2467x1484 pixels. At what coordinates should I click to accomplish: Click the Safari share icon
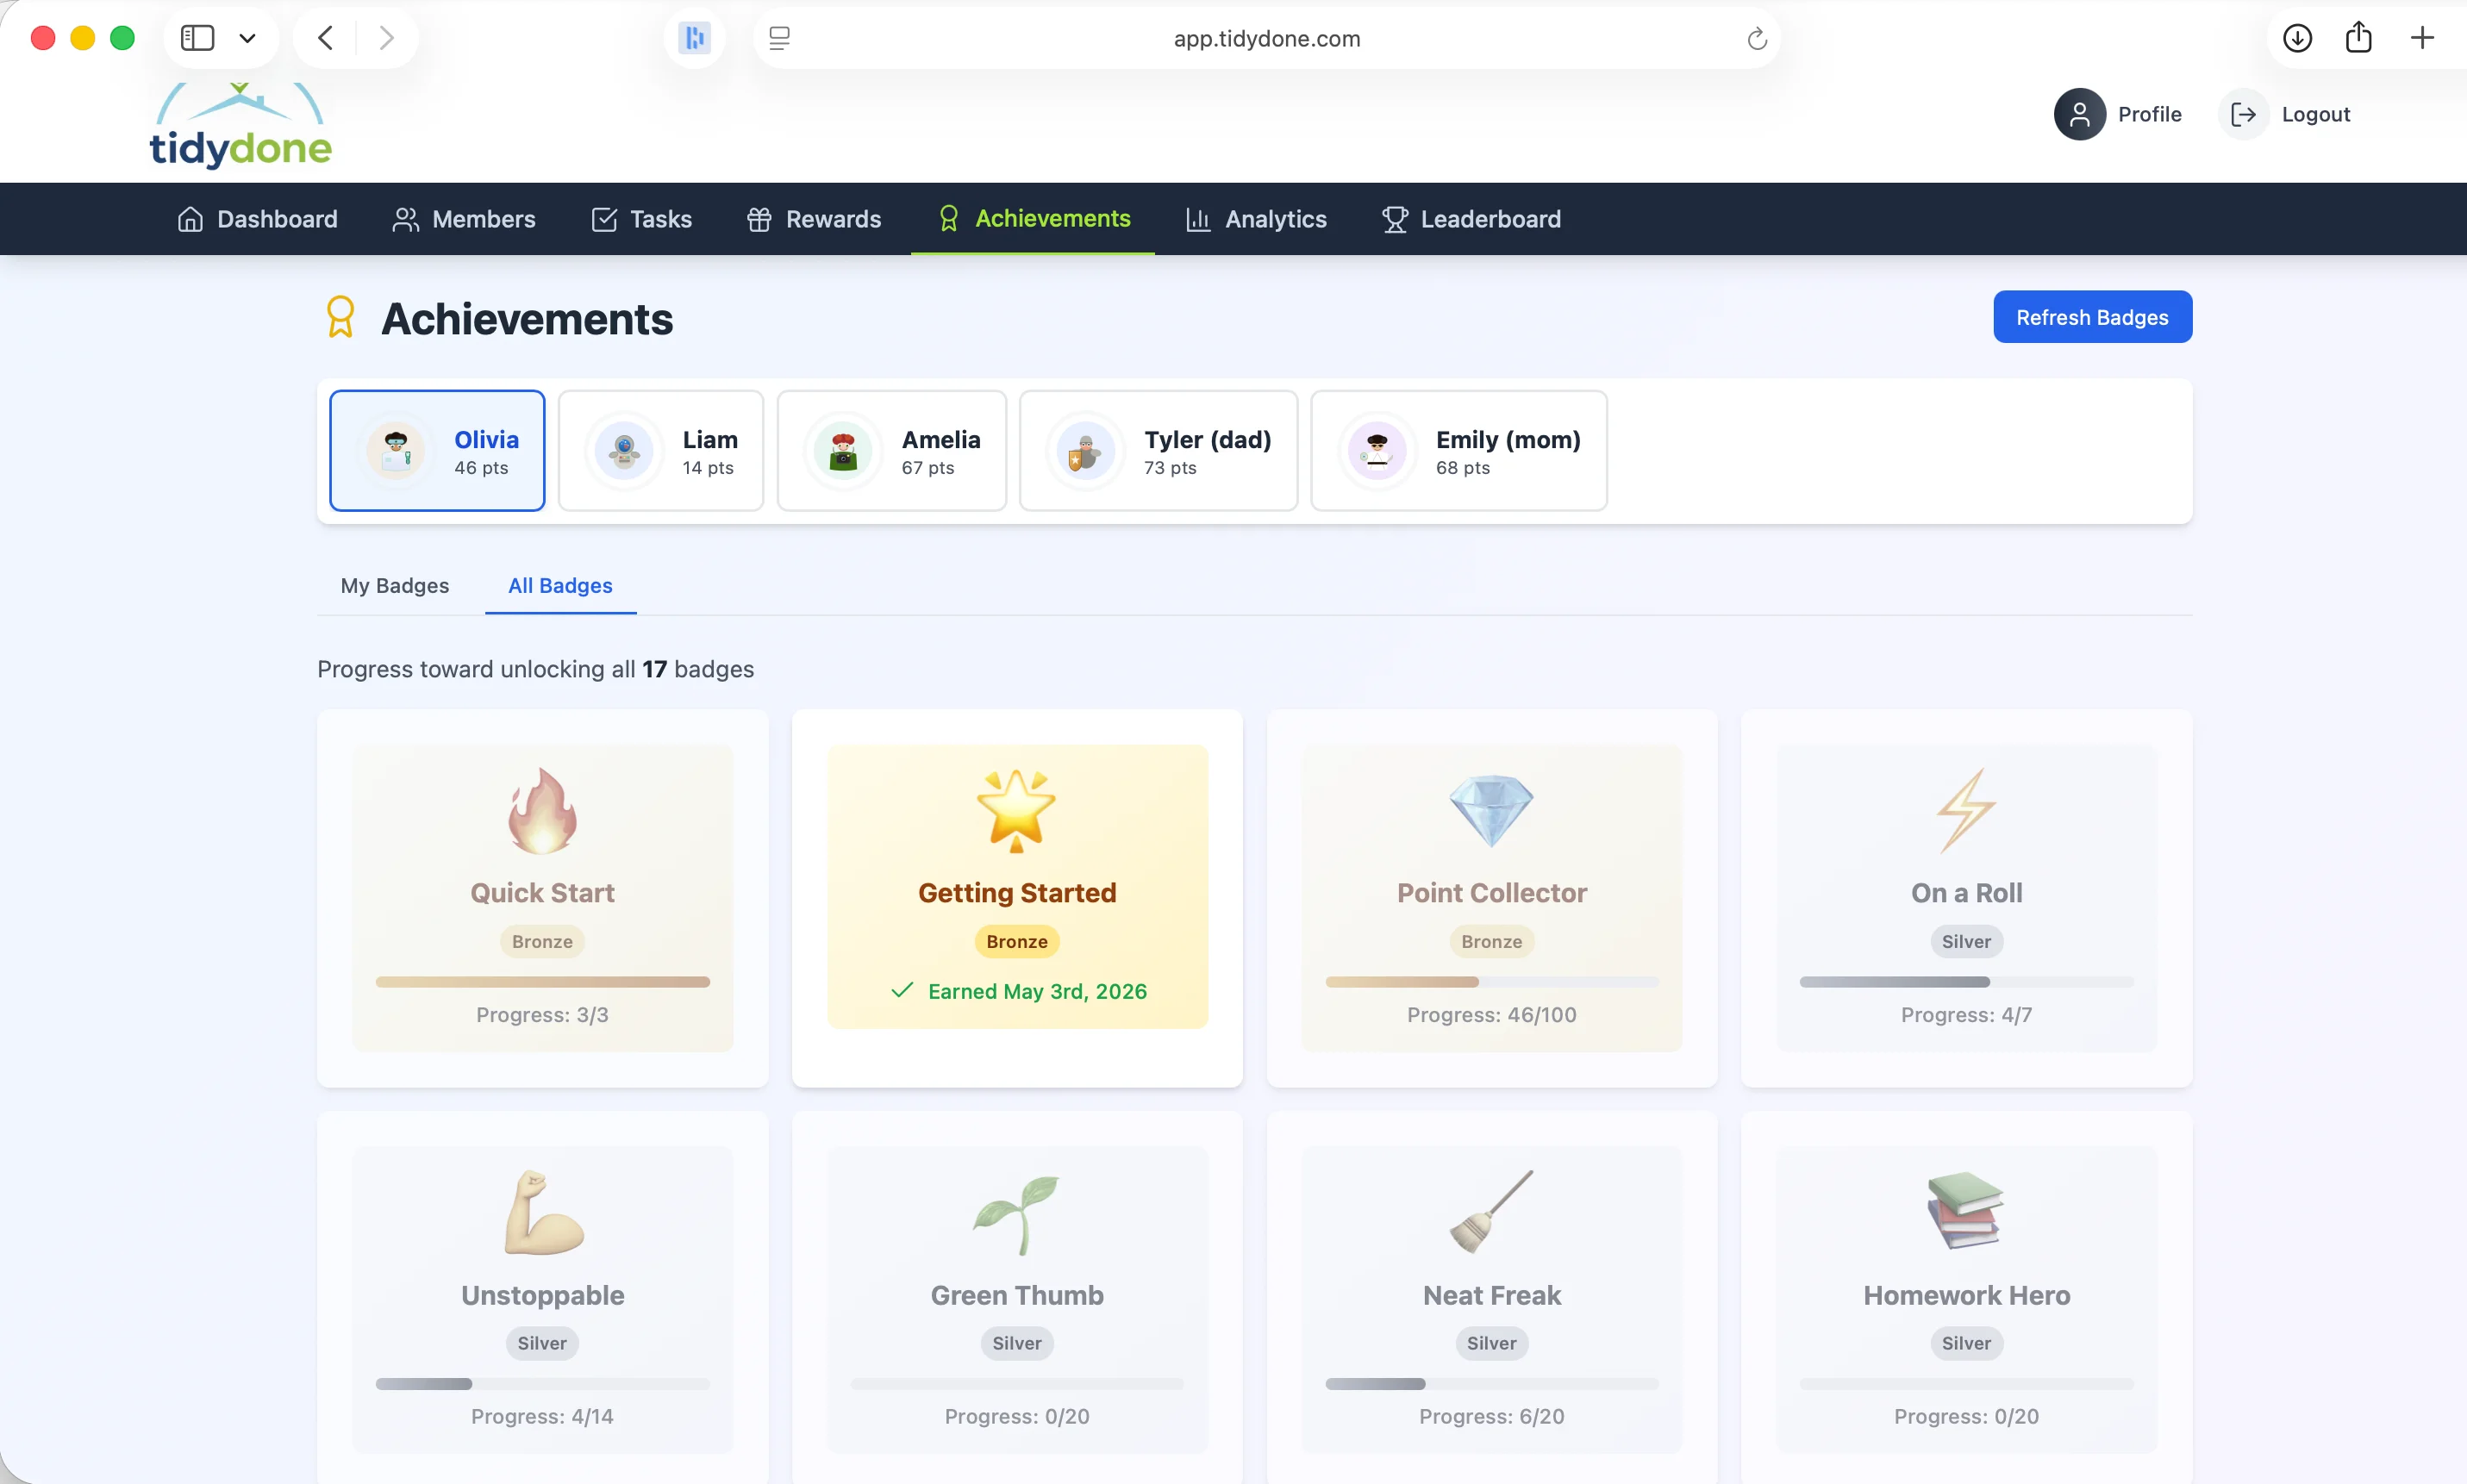tap(2358, 38)
